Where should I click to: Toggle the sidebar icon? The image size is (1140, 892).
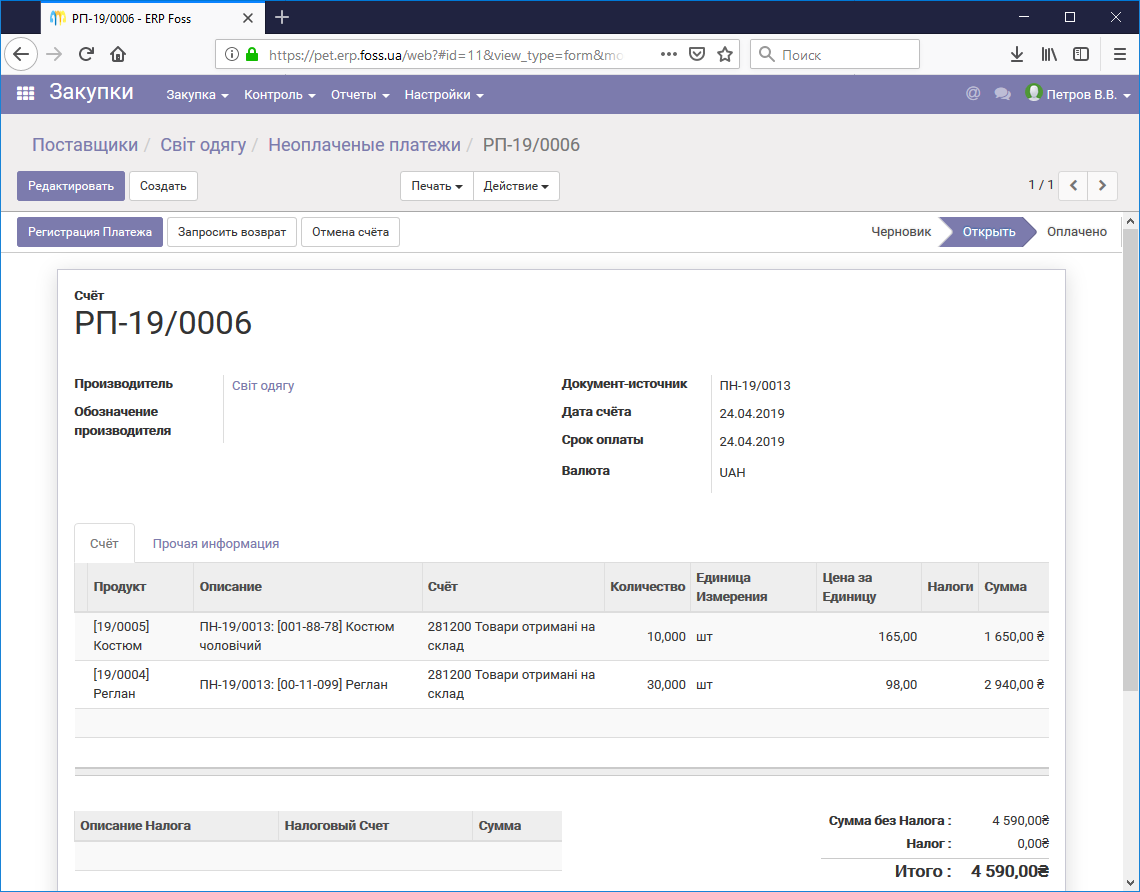1081,54
